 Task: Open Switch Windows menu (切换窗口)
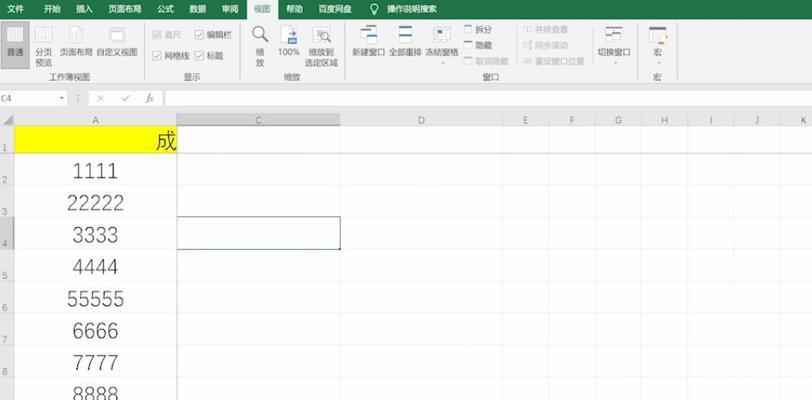point(614,45)
